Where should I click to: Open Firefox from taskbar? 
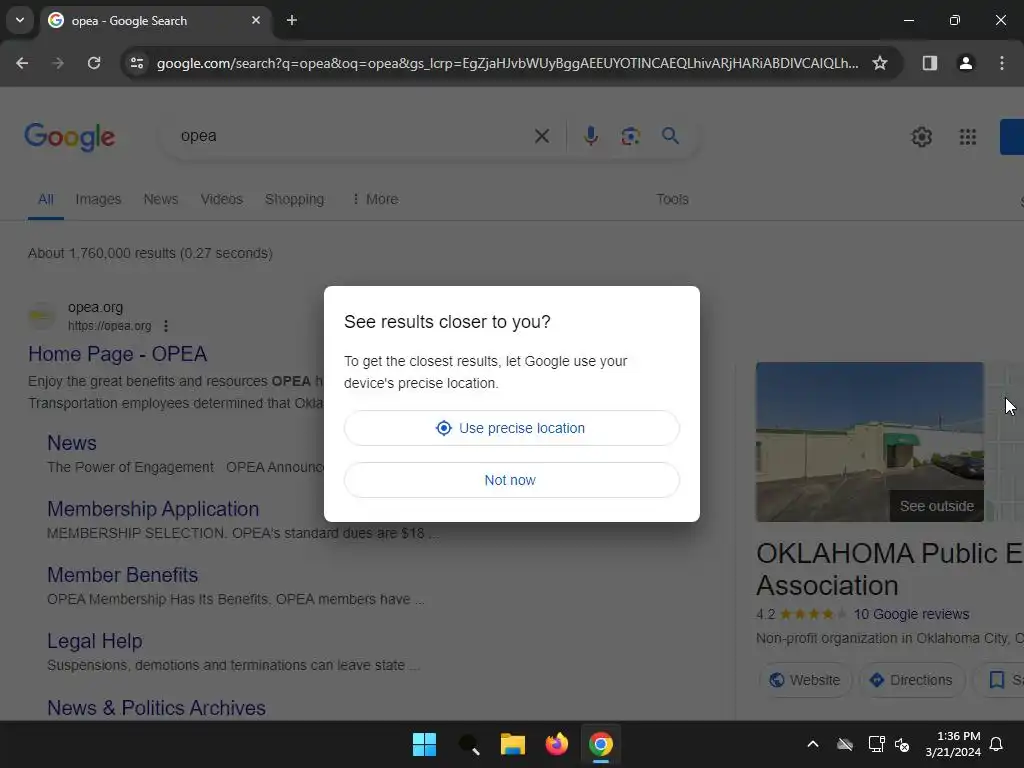click(556, 744)
